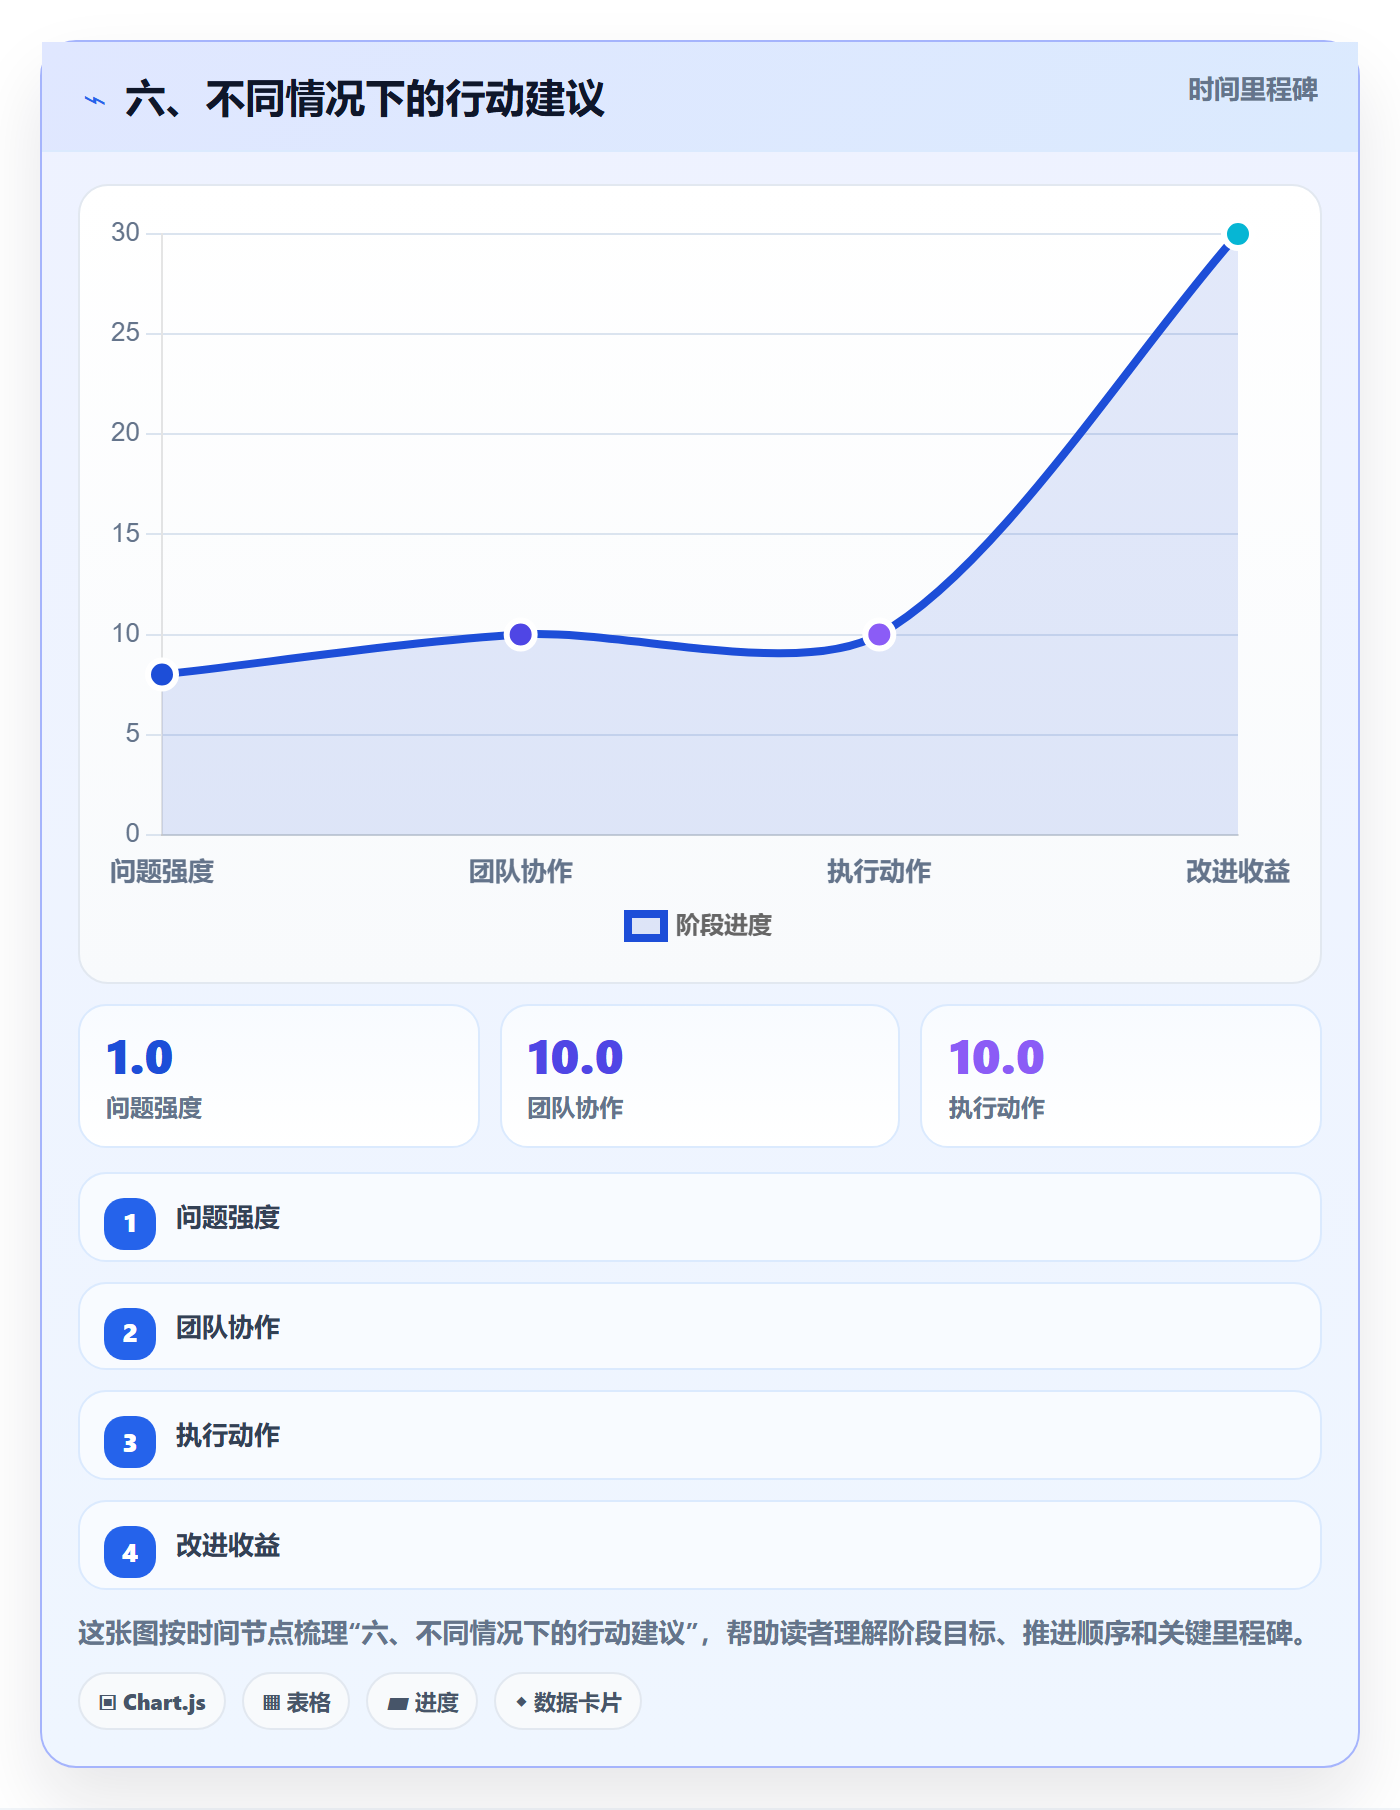
Task: Click the 10.0 团队协作 data card
Action: coord(700,1076)
